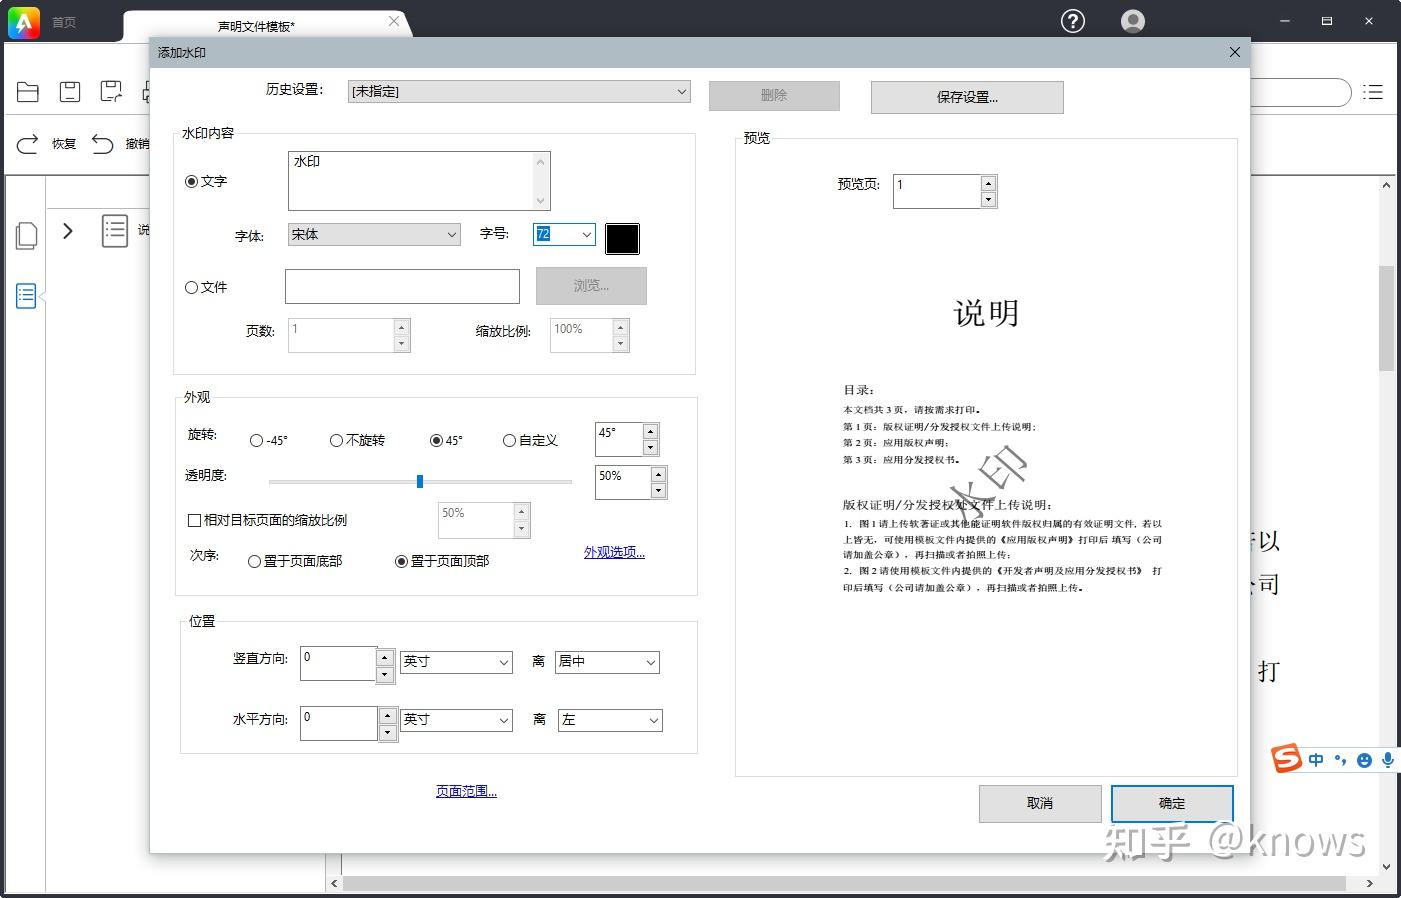The width and height of the screenshot is (1401, 898).
Task: Click the black font color swatch
Action: [x=622, y=238]
